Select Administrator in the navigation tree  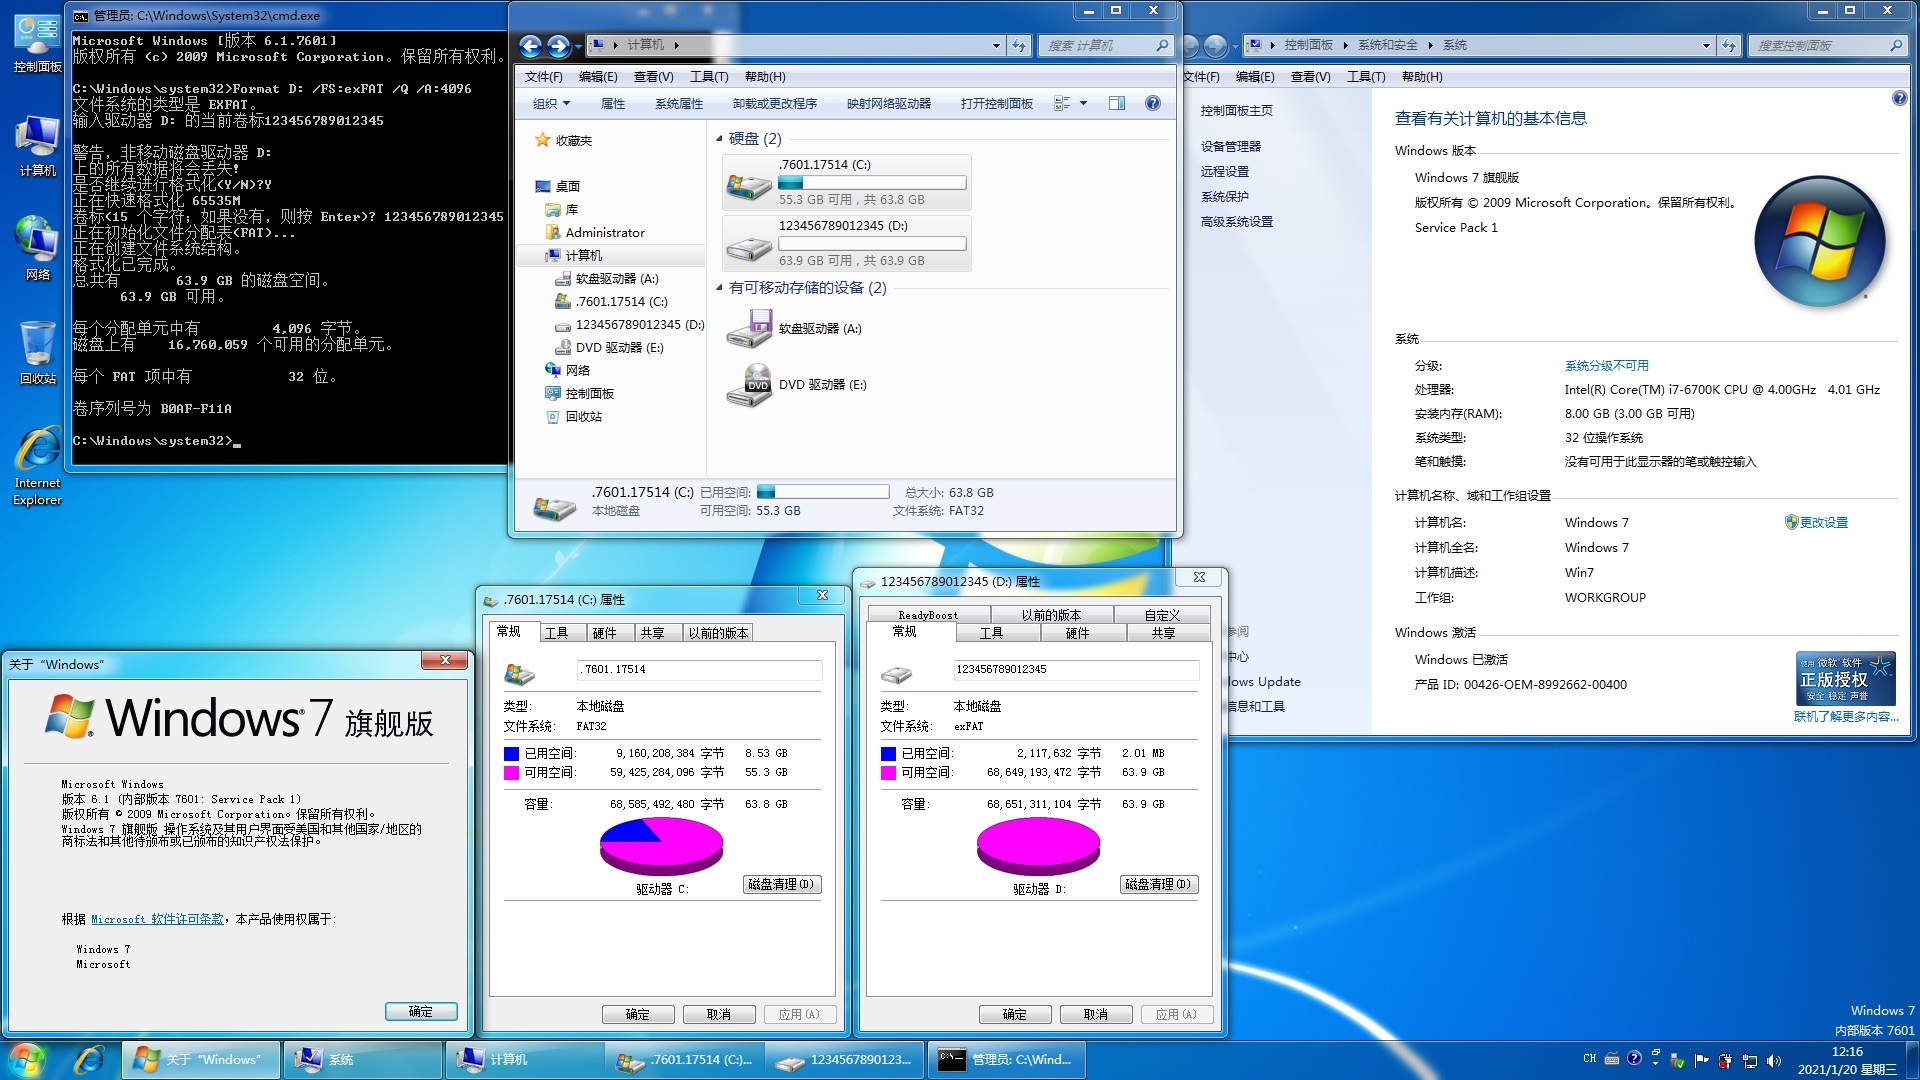(605, 233)
